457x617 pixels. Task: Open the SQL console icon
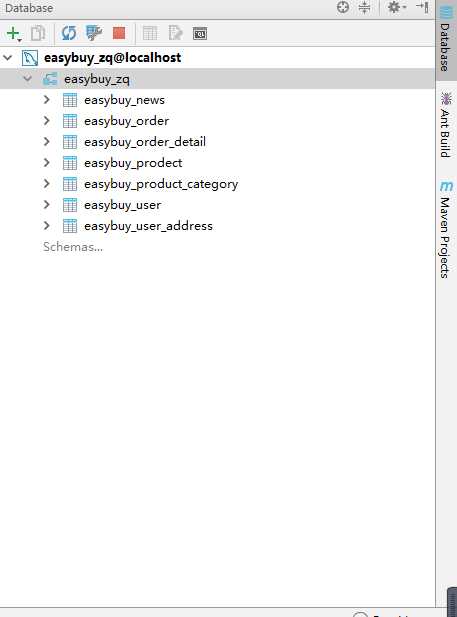pos(200,34)
